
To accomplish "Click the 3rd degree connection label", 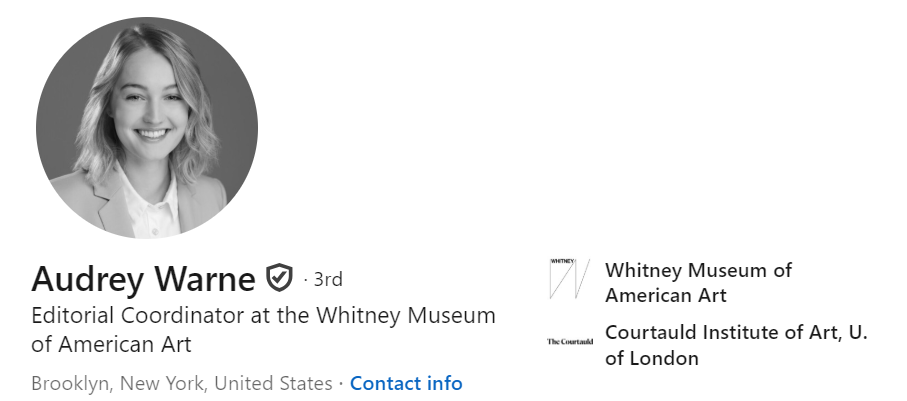I will (x=327, y=280).
